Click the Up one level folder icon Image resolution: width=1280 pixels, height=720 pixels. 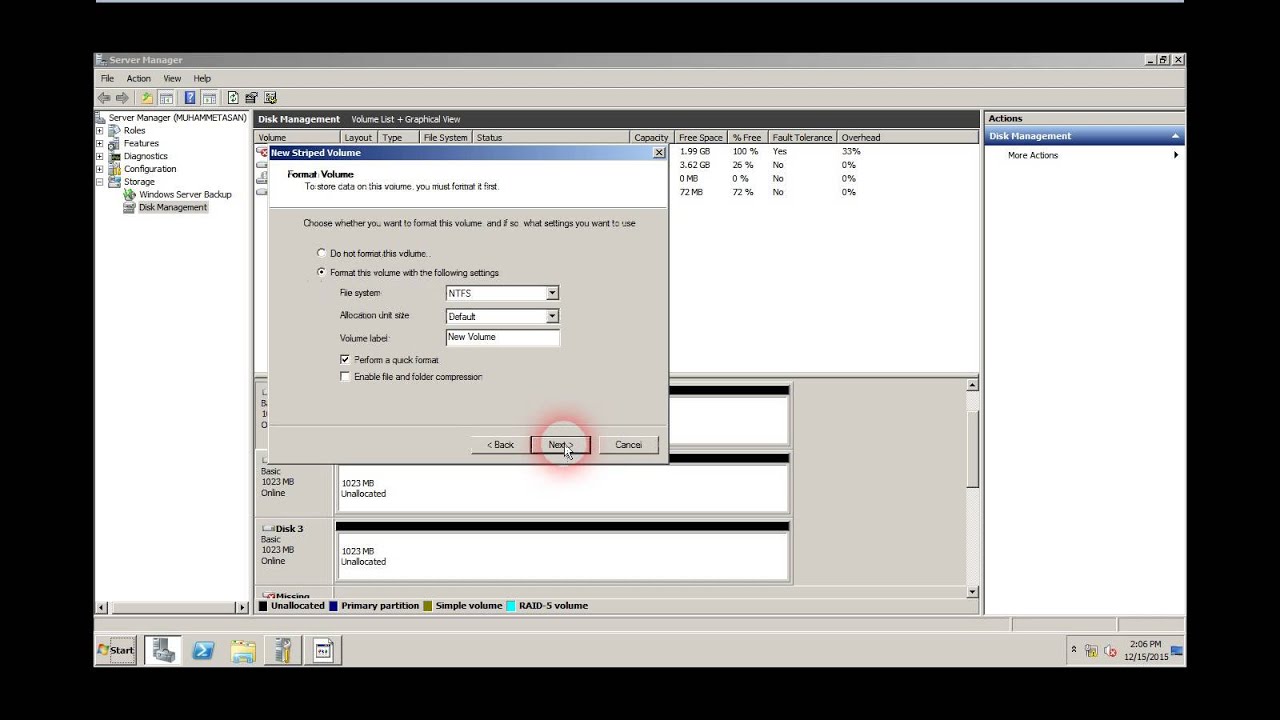click(147, 98)
